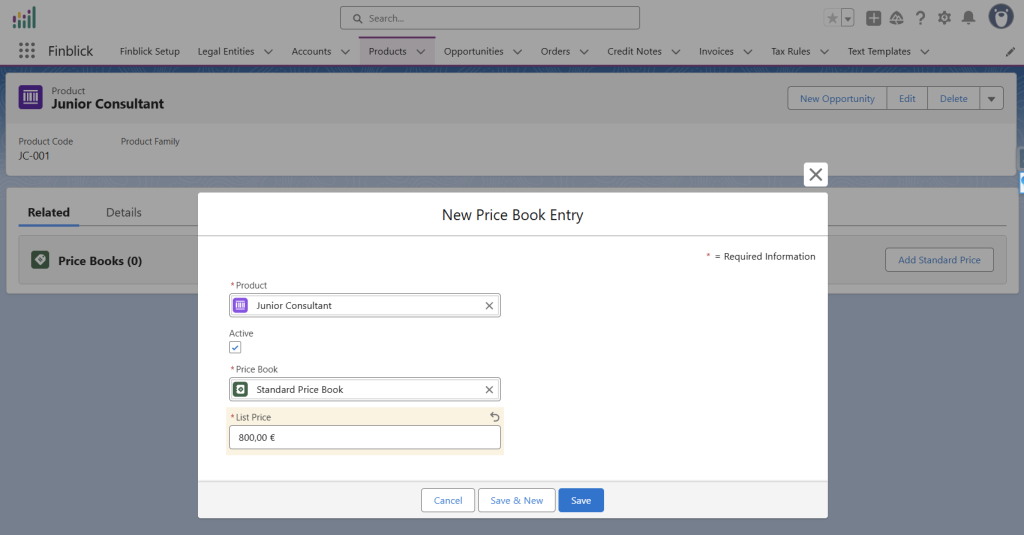
Task: Expand the Accounts tab dropdown chevron
Action: click(345, 52)
